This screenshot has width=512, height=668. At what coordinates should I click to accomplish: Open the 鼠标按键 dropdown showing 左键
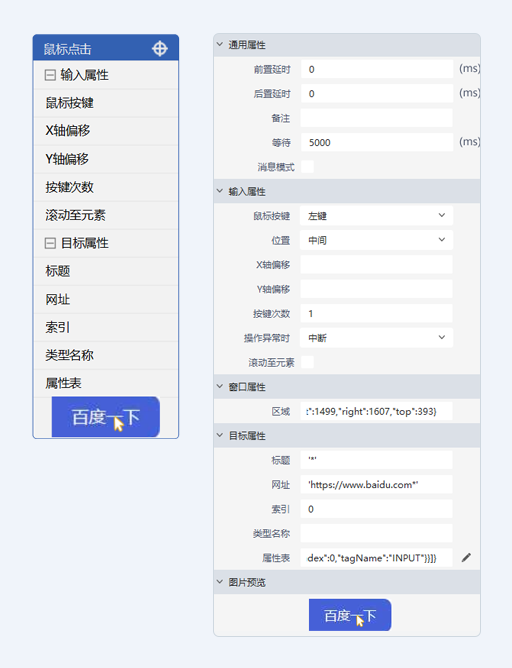377,216
